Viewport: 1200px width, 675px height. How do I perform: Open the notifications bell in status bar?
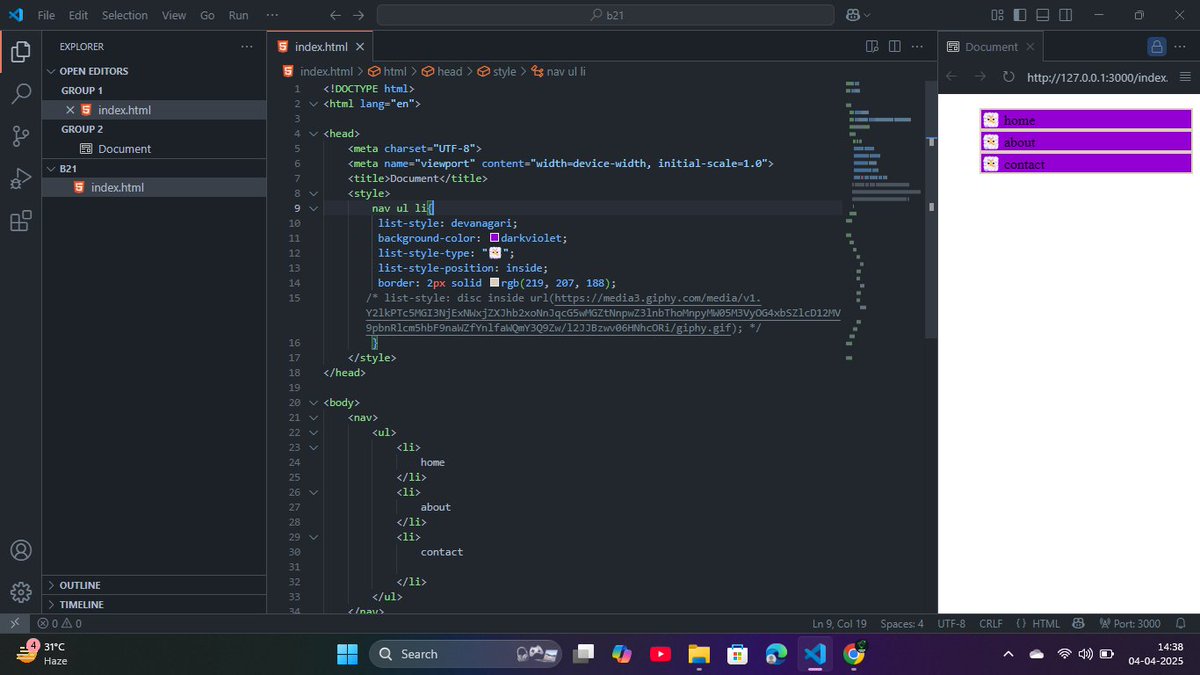point(1181,624)
